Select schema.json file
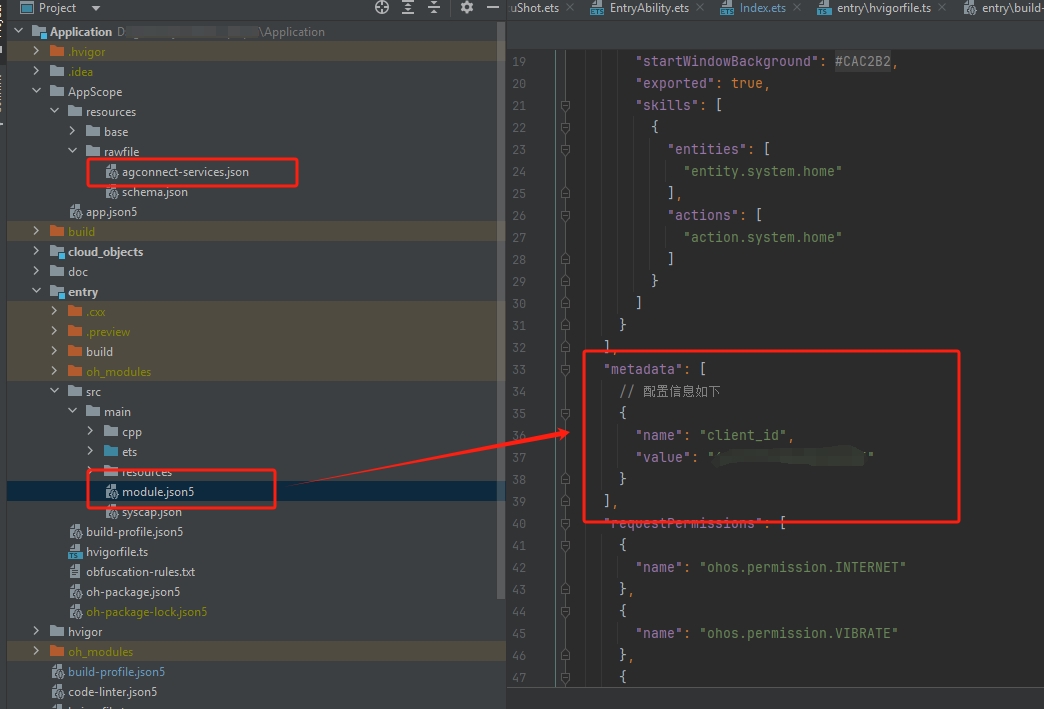The image size is (1044, 709). point(154,192)
